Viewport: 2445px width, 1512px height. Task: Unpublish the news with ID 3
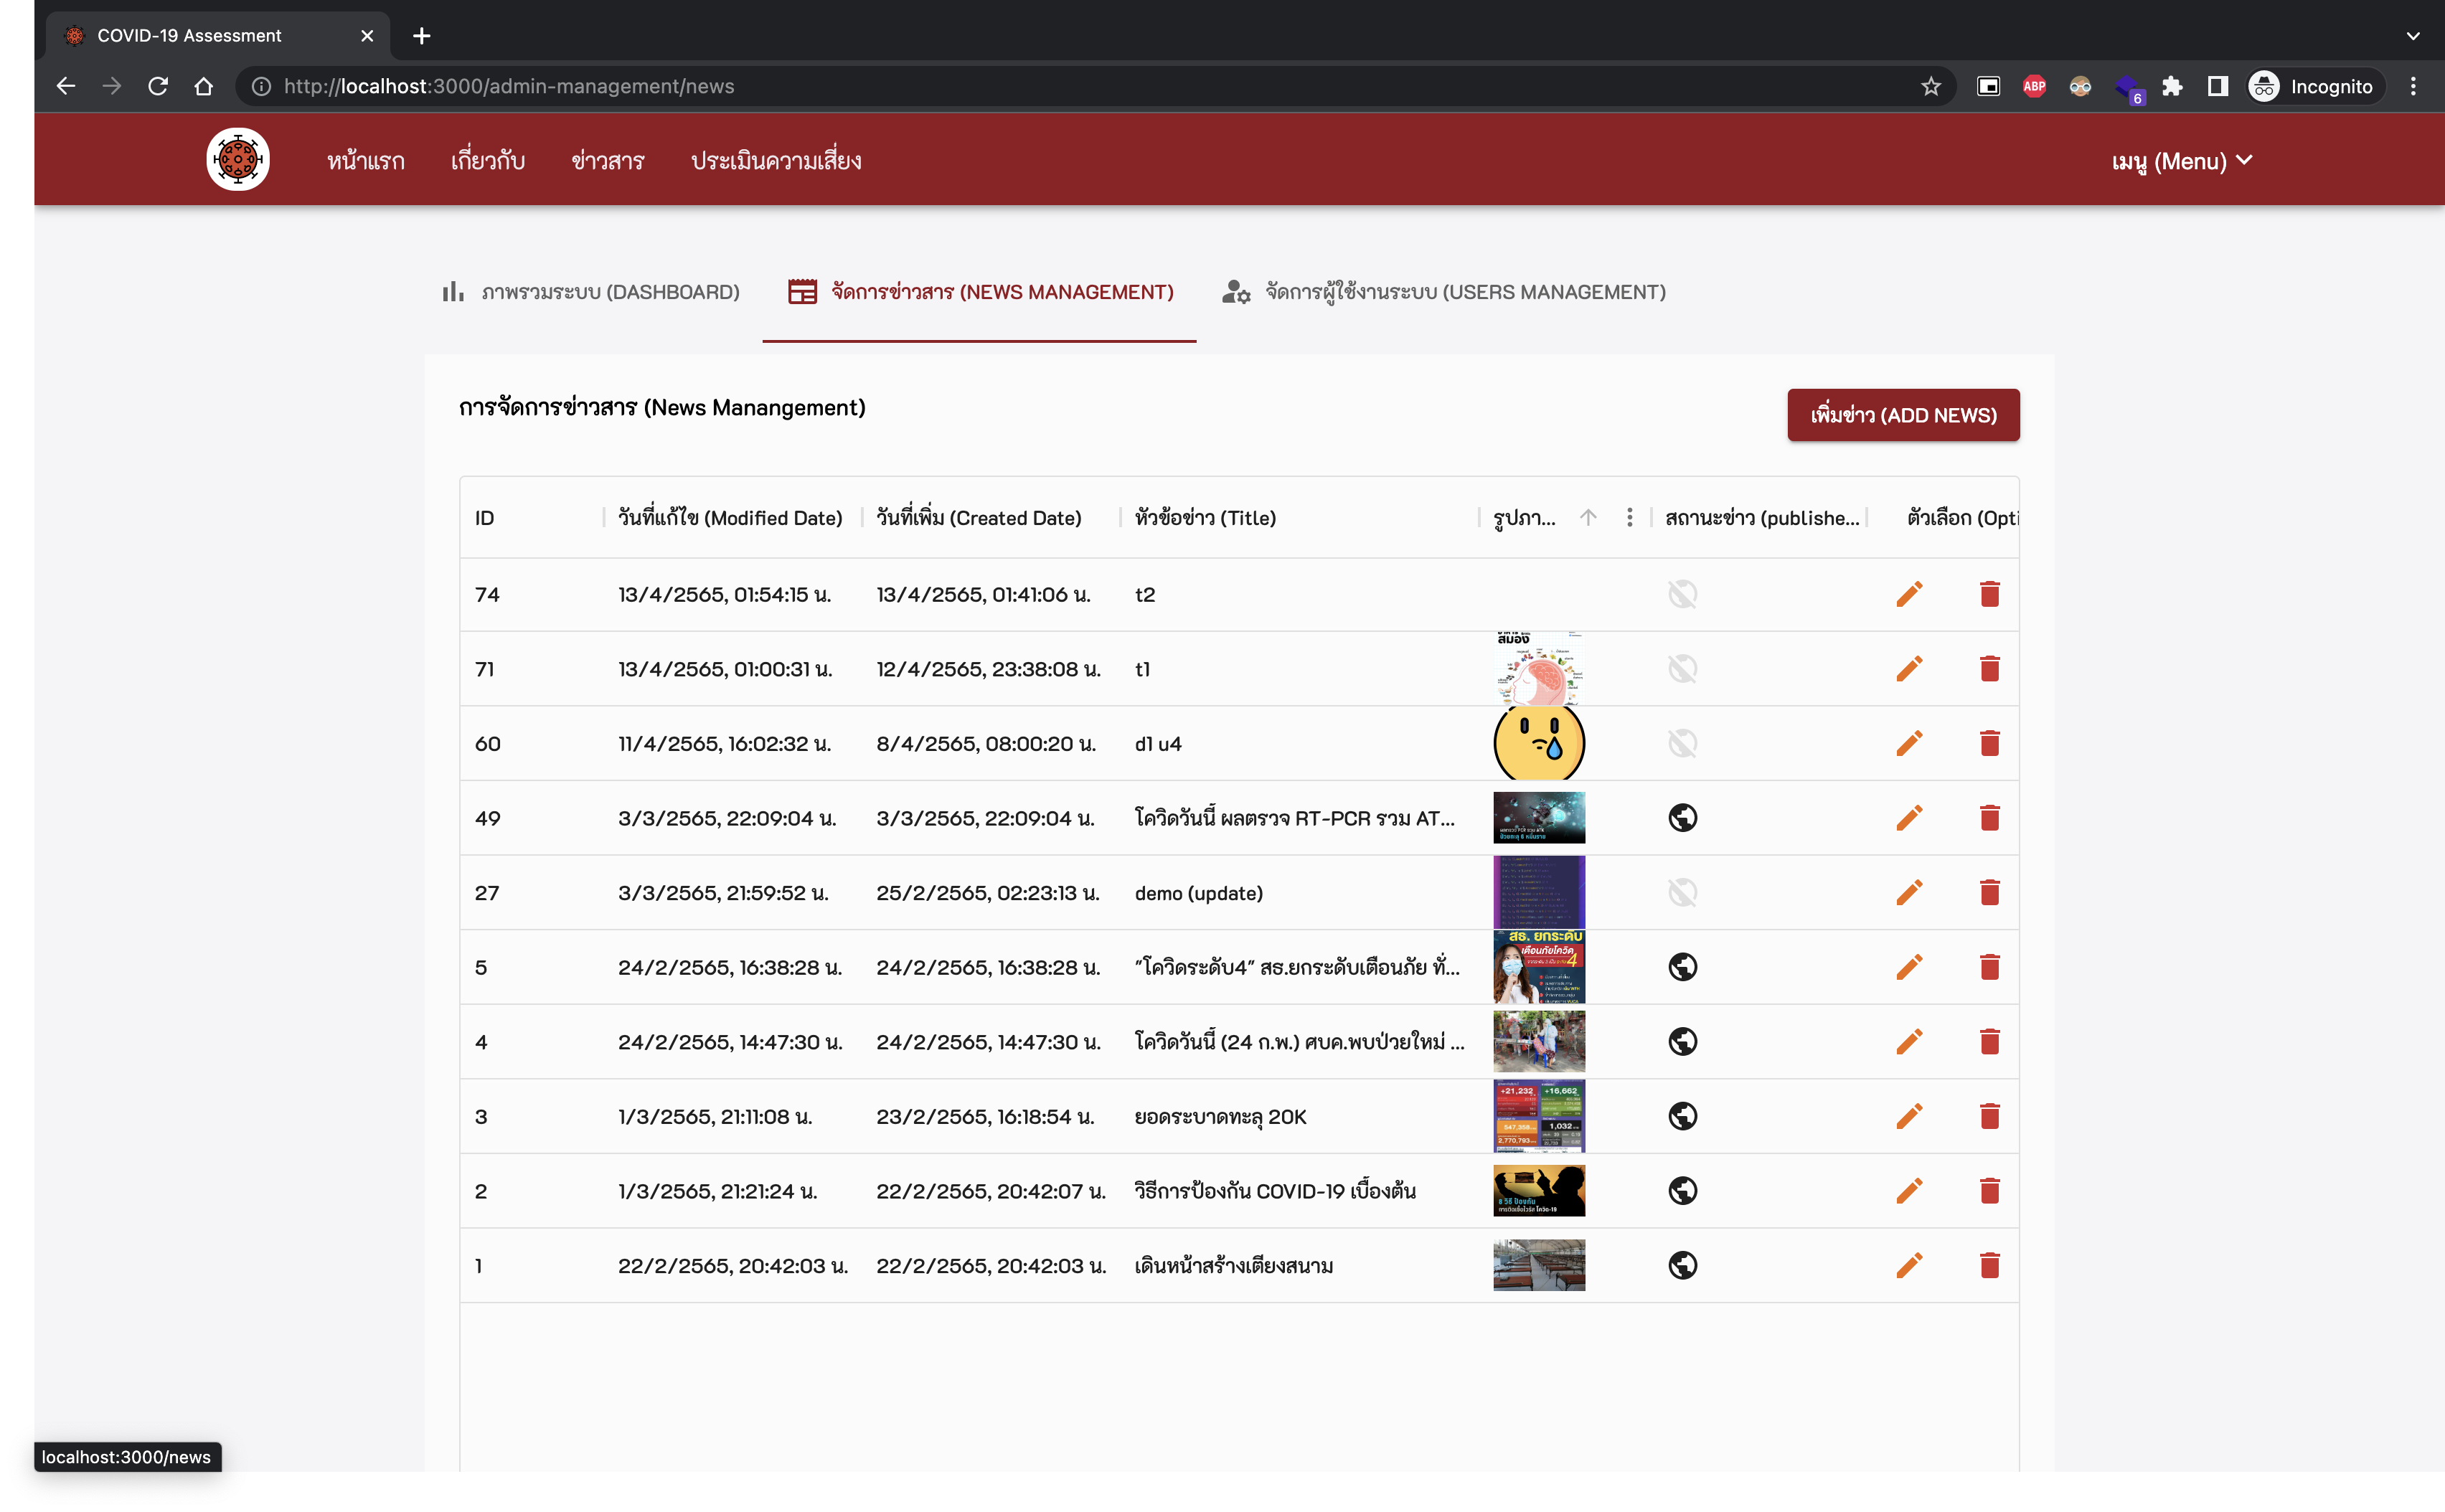1682,1116
